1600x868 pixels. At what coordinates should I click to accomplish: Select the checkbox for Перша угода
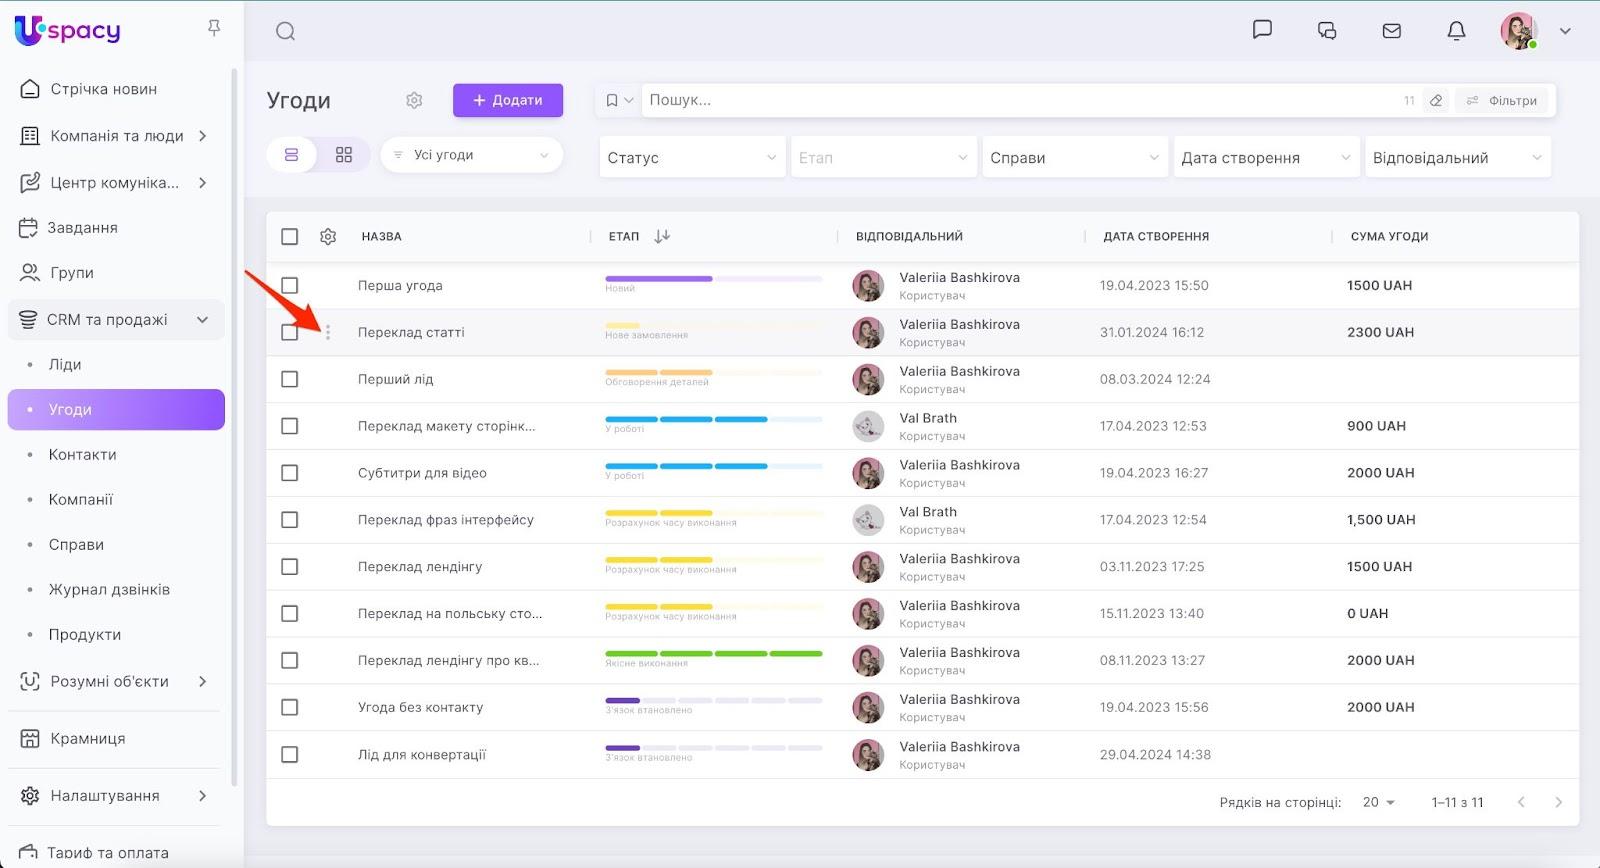point(290,286)
